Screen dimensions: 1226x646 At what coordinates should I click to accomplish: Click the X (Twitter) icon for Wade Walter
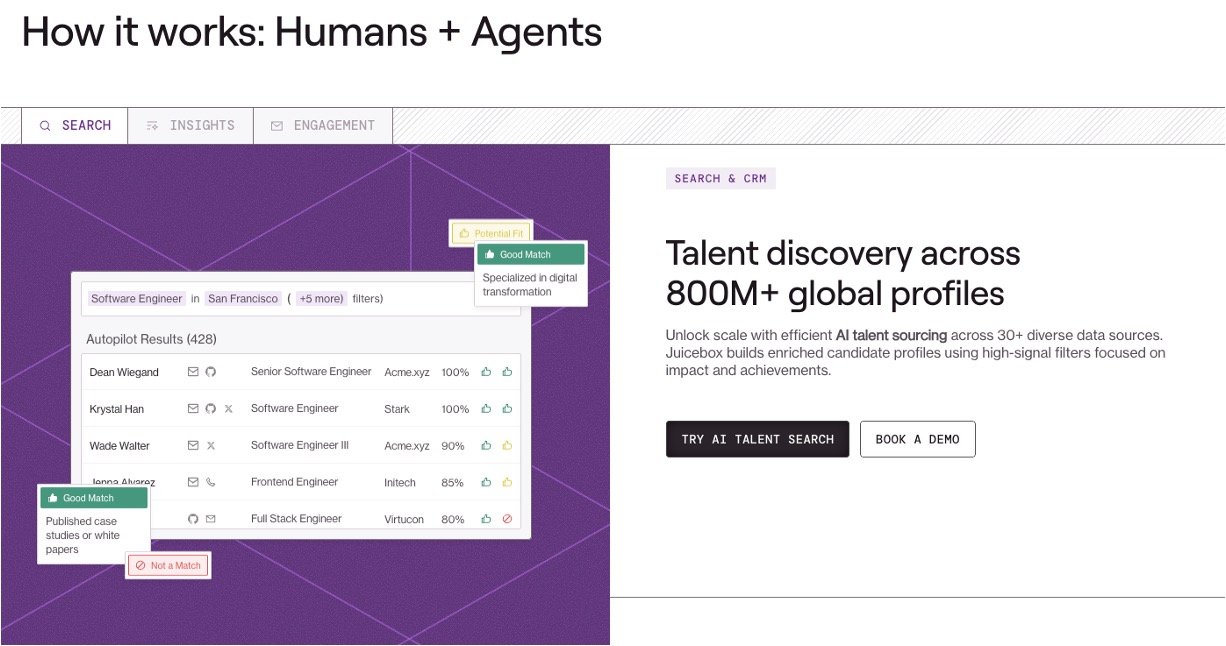(x=210, y=446)
